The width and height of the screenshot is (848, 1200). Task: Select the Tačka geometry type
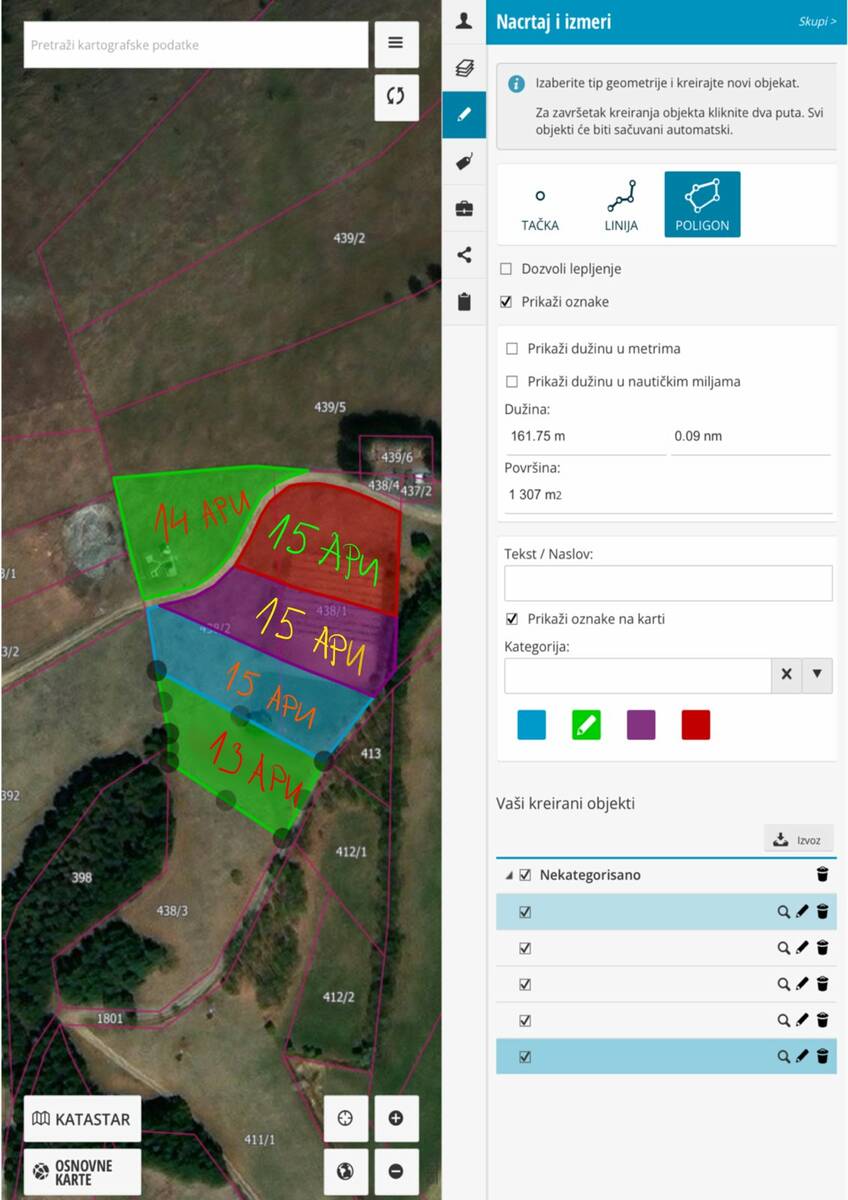point(540,205)
